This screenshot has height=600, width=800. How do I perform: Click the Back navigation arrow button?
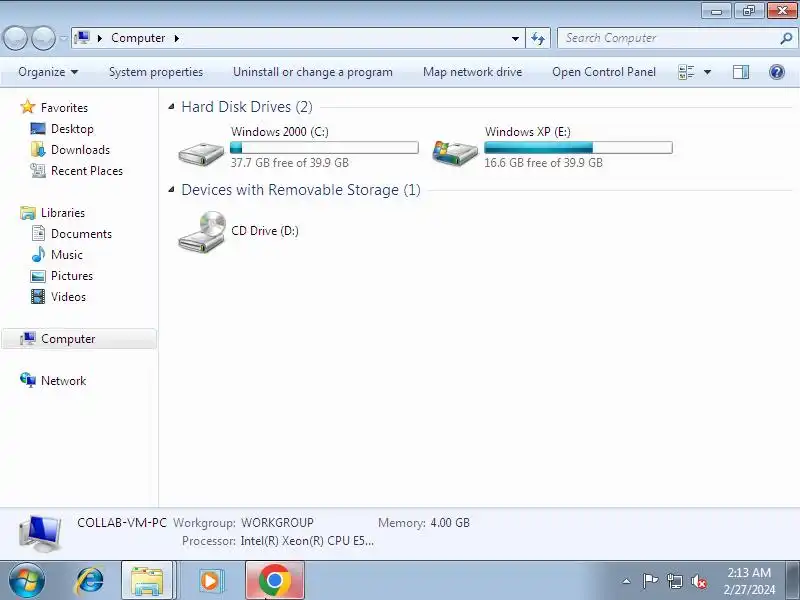16,38
